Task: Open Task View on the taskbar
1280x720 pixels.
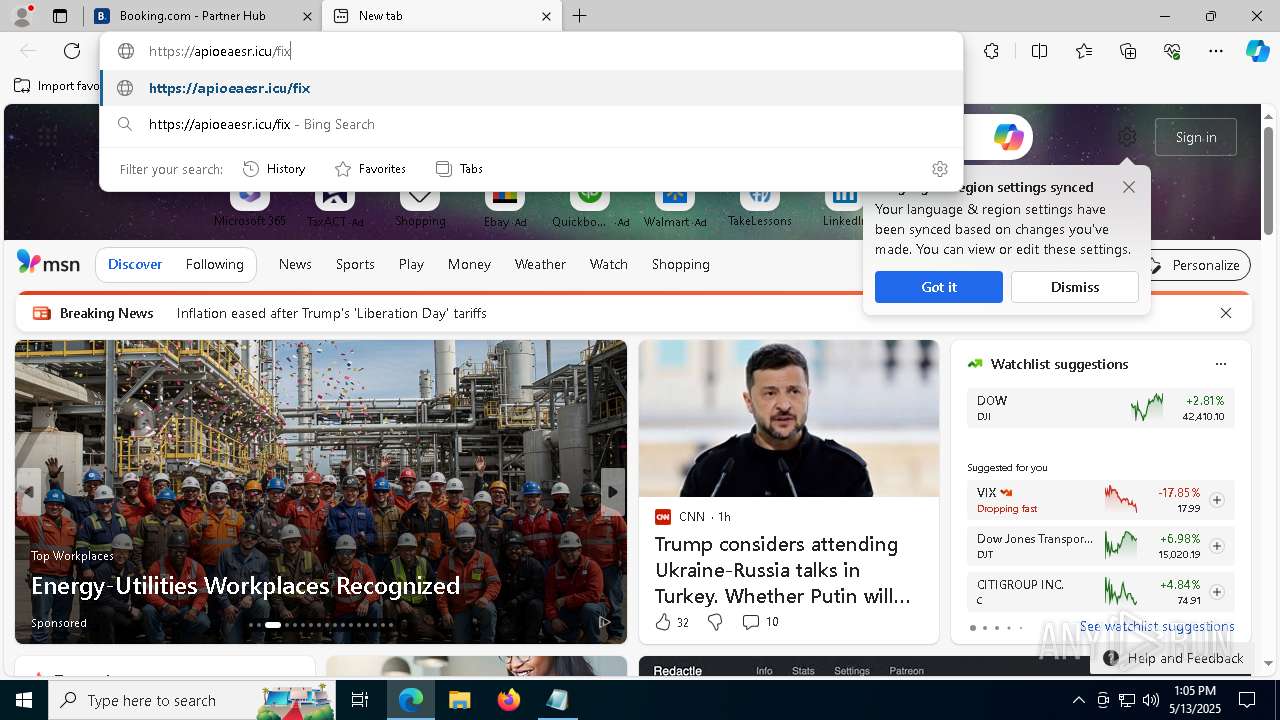Action: point(359,700)
